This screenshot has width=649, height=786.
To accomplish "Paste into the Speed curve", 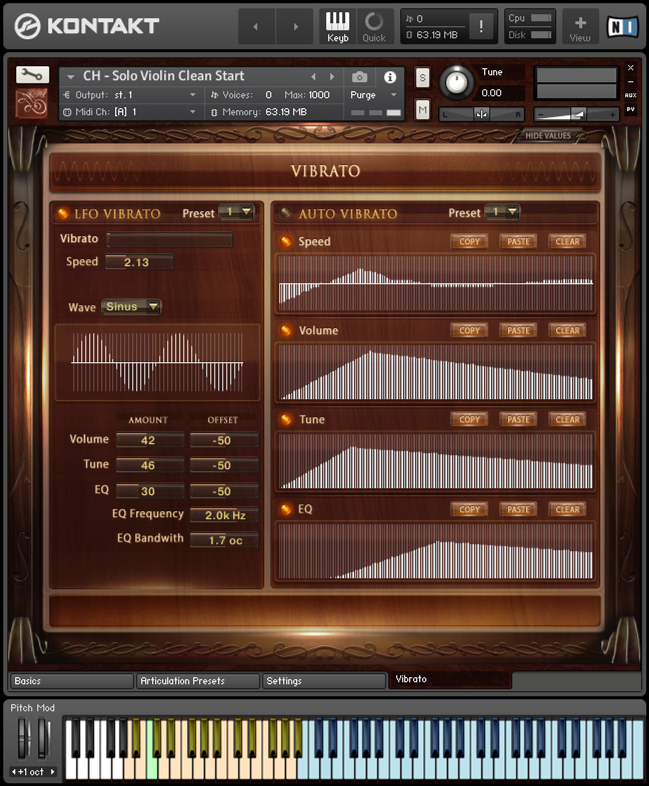I will tap(518, 242).
